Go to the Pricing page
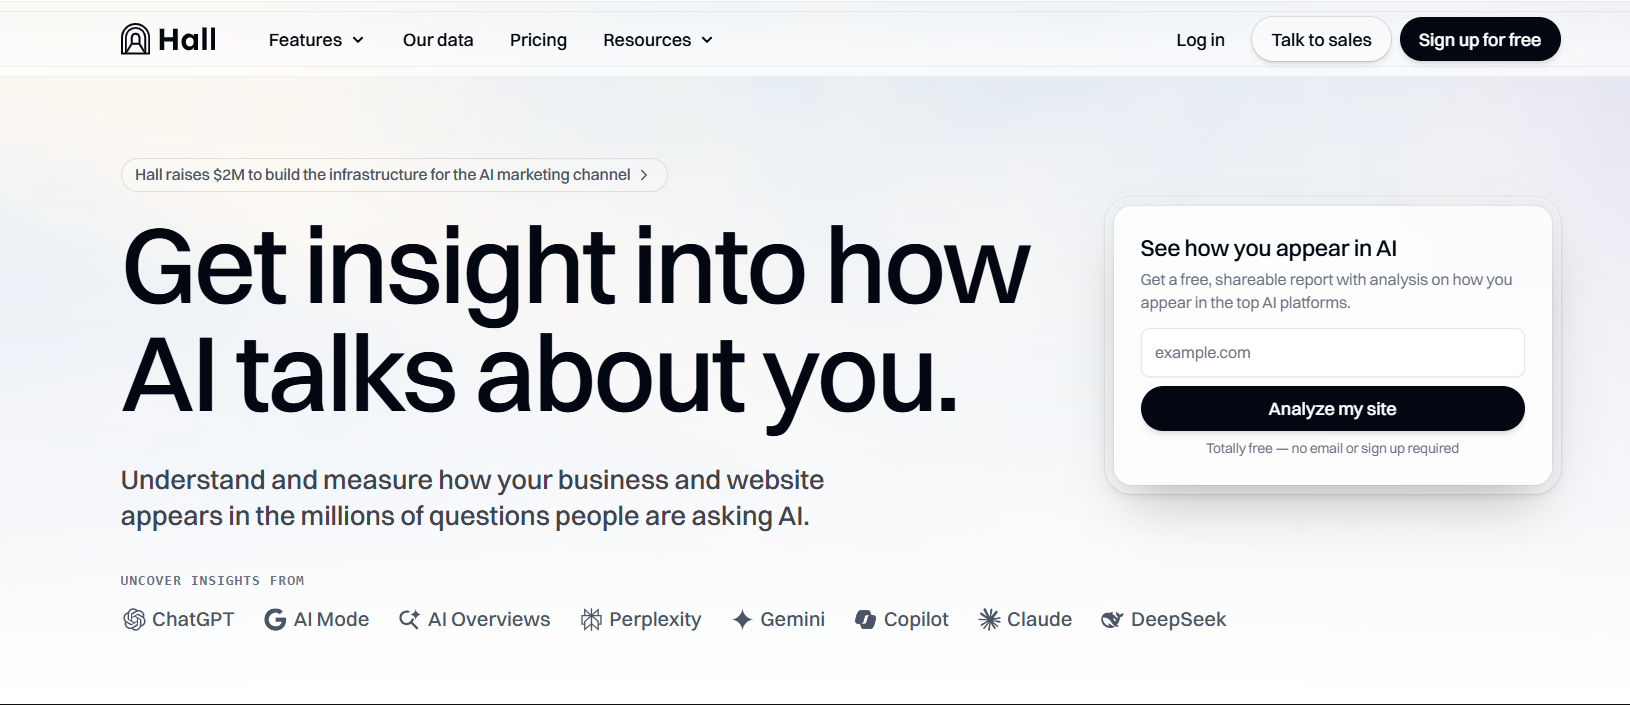Screen dimensions: 1630x705 [538, 40]
